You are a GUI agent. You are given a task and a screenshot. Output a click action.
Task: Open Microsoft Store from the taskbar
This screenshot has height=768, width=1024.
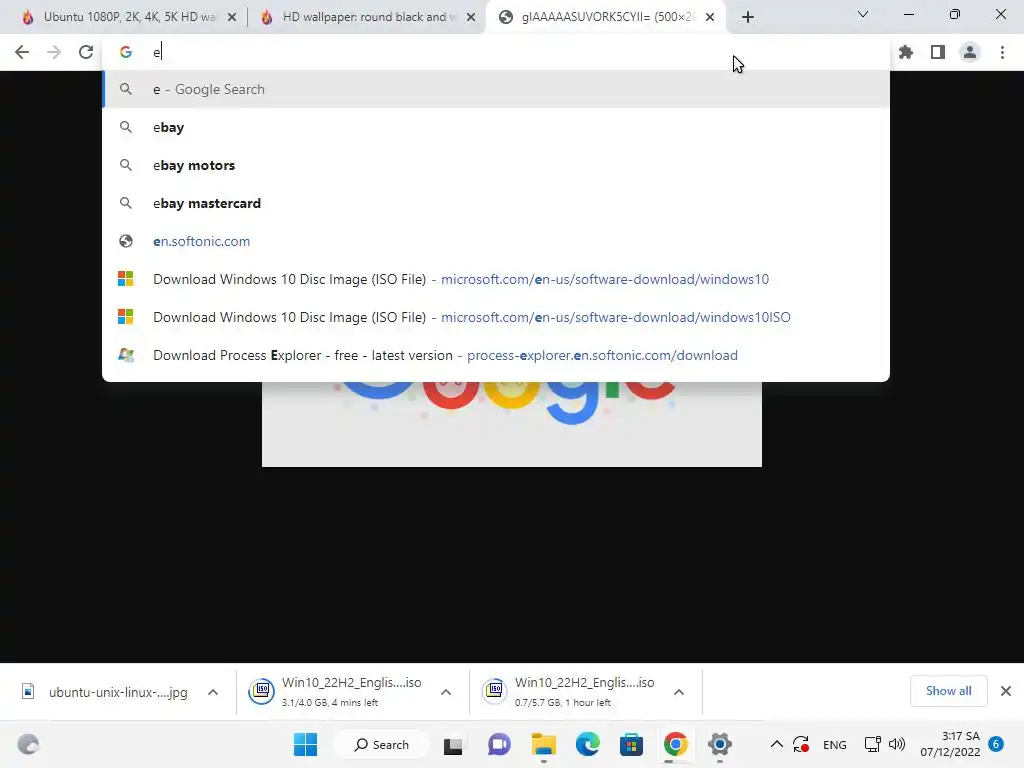pos(632,744)
